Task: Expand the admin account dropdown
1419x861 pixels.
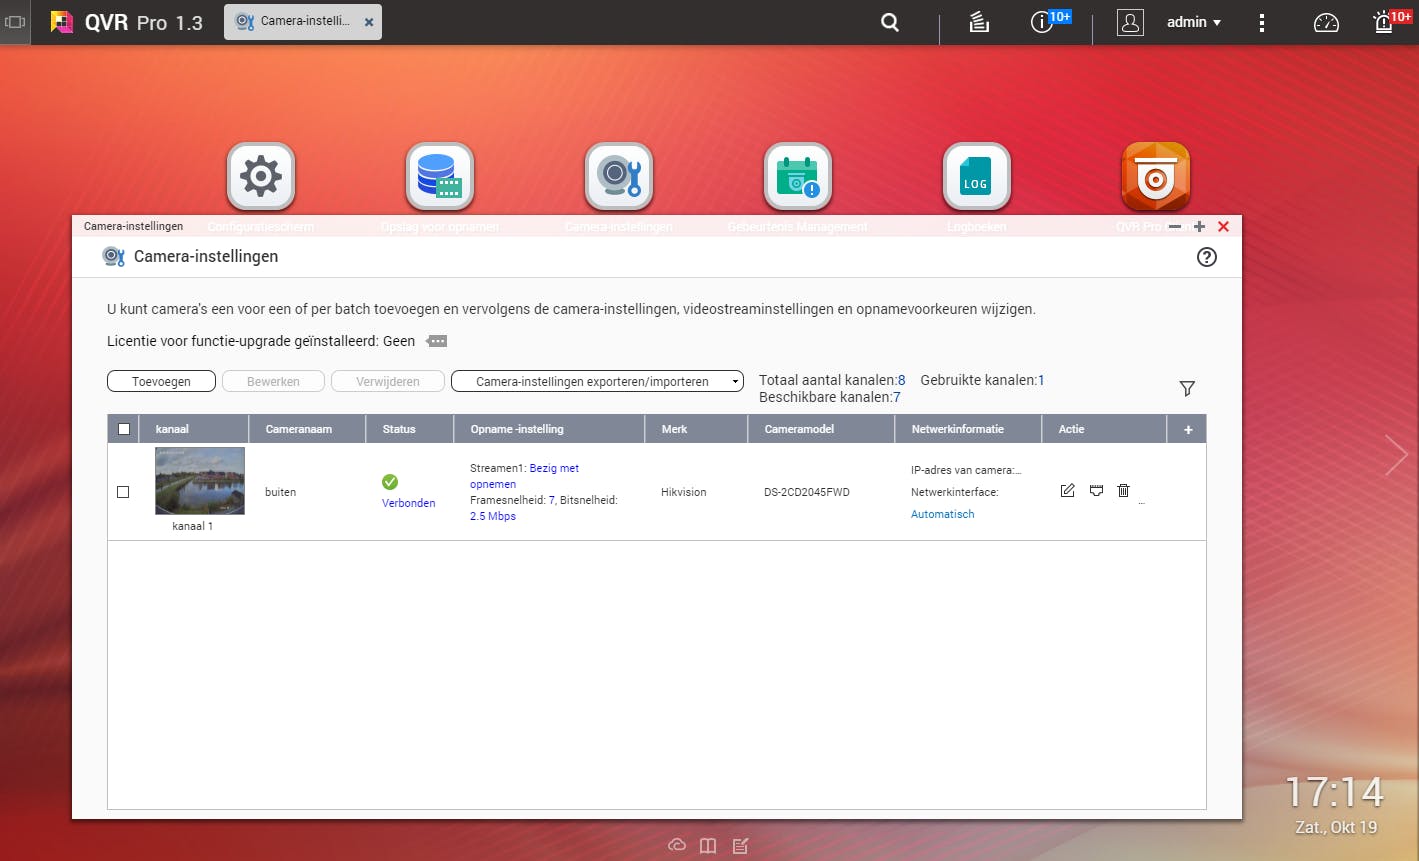Action: point(1194,22)
